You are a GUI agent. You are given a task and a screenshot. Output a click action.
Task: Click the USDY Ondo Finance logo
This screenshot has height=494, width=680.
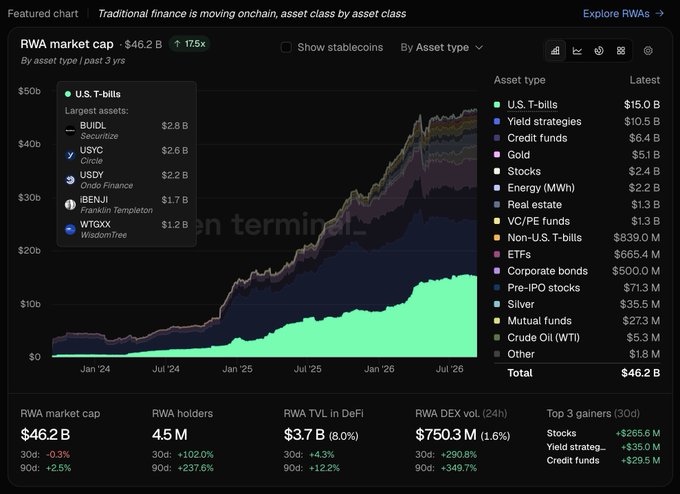[x=70, y=180]
